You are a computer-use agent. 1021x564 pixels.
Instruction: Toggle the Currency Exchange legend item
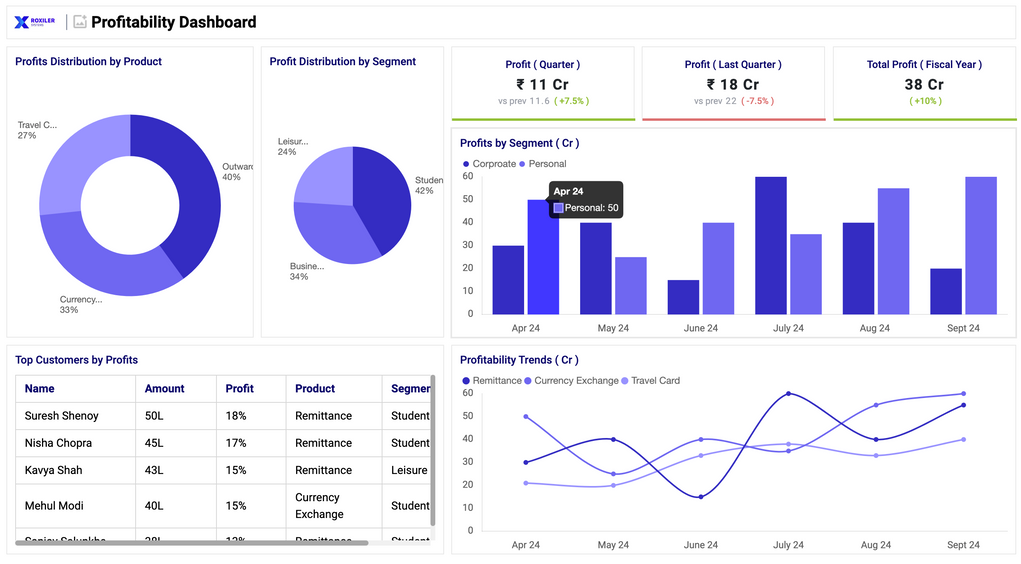[570, 381]
